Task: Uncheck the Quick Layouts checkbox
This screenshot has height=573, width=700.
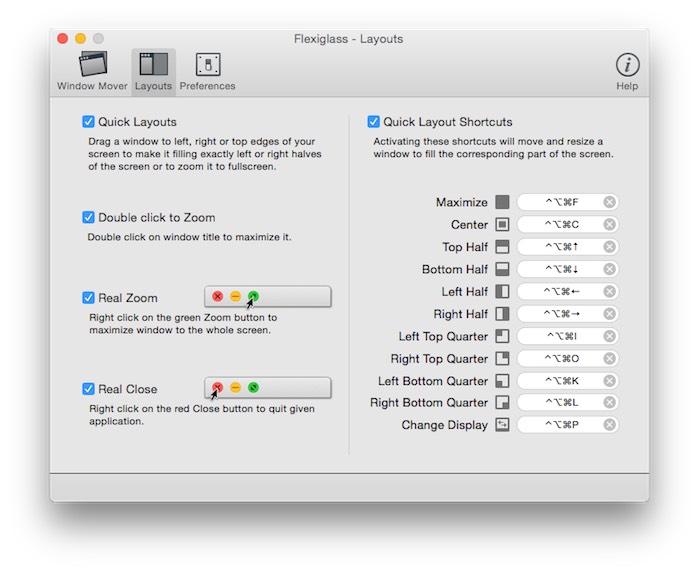Action: pos(88,122)
